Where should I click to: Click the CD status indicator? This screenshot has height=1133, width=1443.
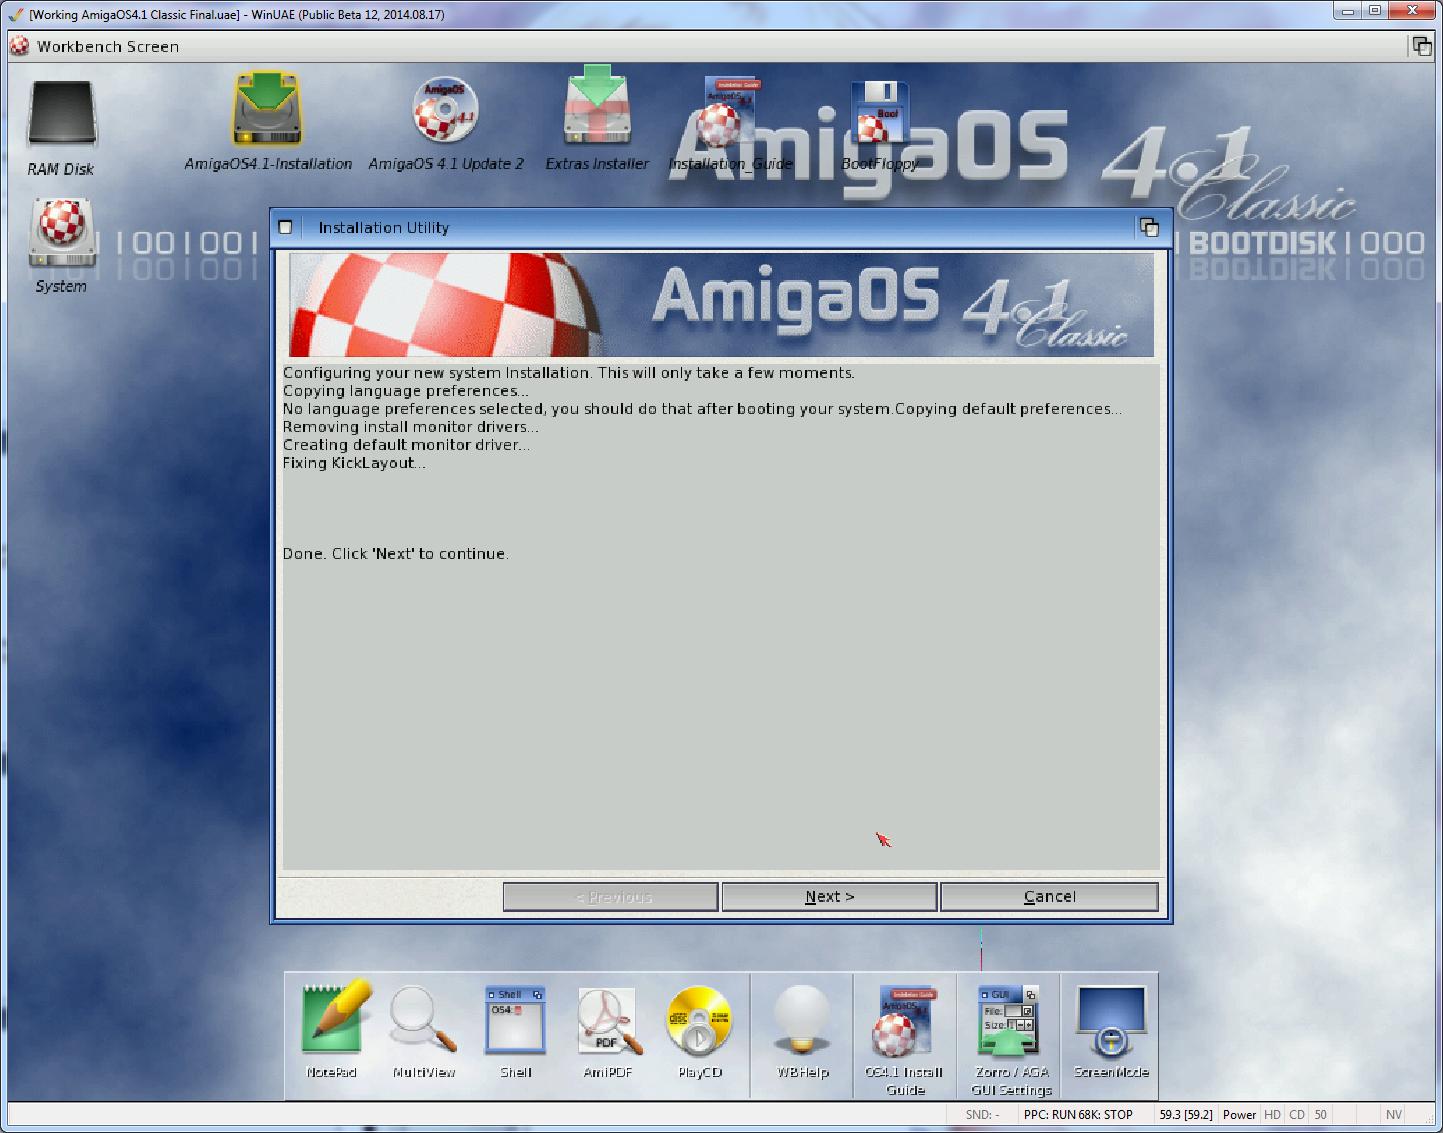click(x=1297, y=1114)
